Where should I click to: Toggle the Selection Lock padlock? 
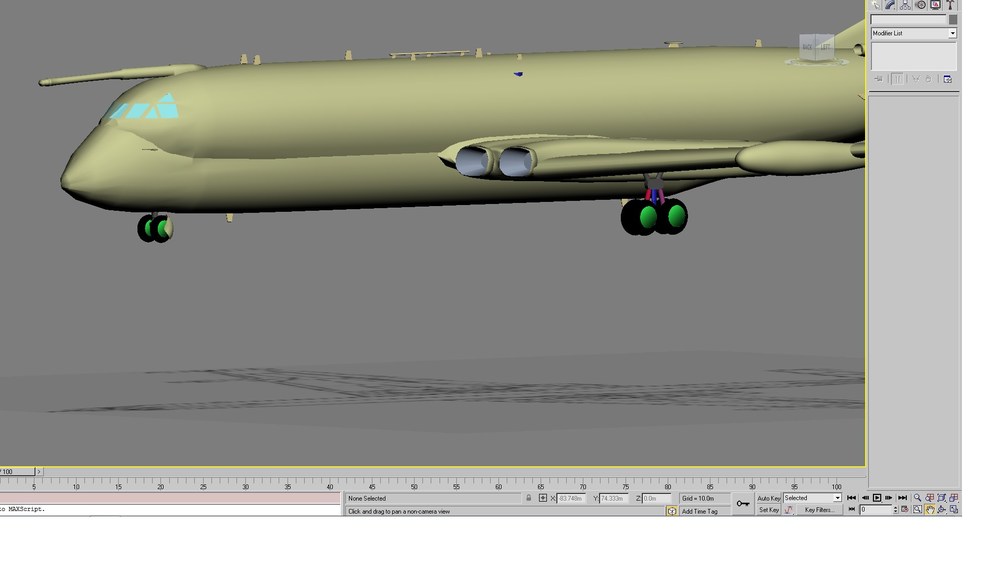pos(529,498)
